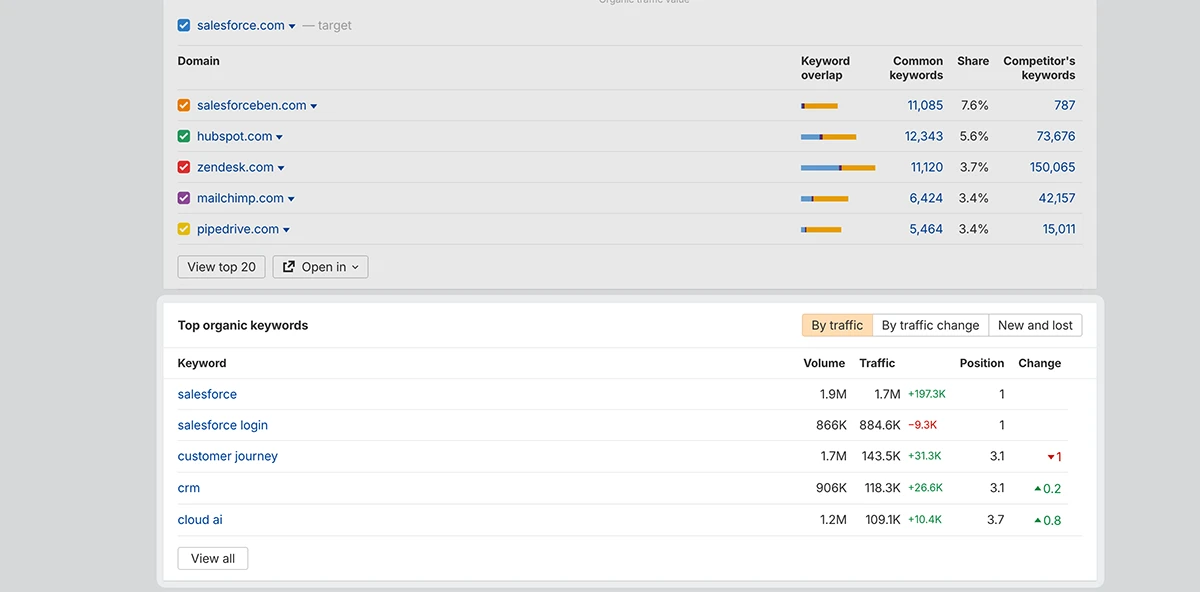
Task: Click zendesk.com keyword overlap bar
Action: click(x=838, y=167)
